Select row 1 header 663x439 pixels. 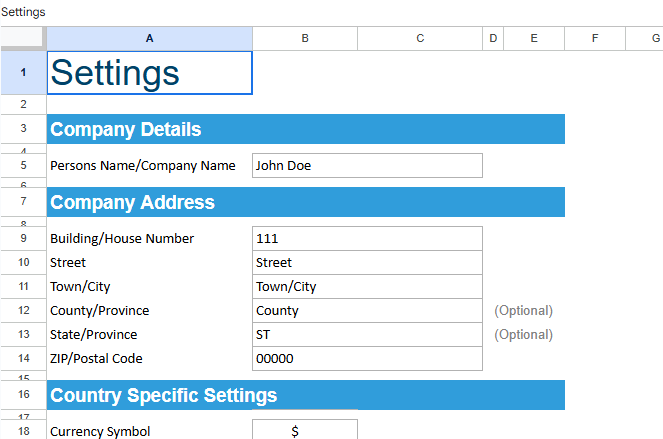(x=22, y=73)
